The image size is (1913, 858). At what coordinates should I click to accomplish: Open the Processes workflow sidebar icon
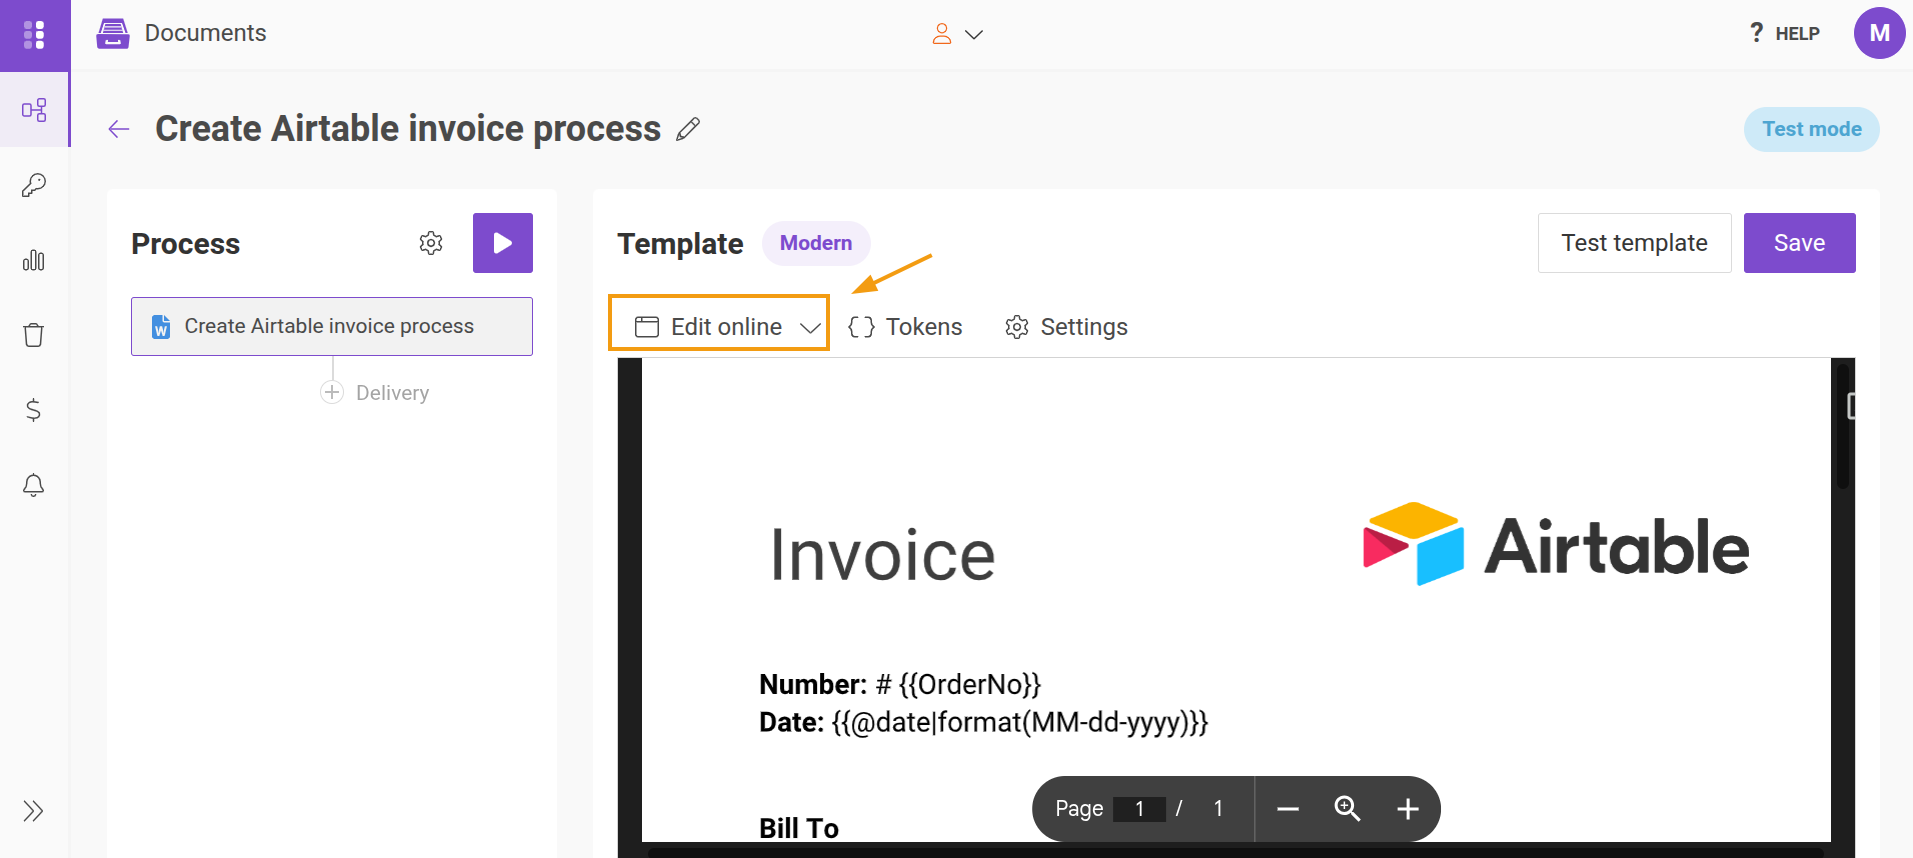click(x=34, y=109)
